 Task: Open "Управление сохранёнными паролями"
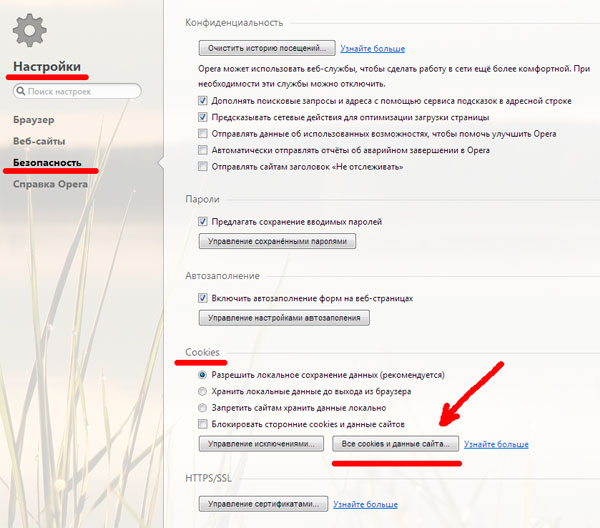pyautogui.click(x=277, y=241)
